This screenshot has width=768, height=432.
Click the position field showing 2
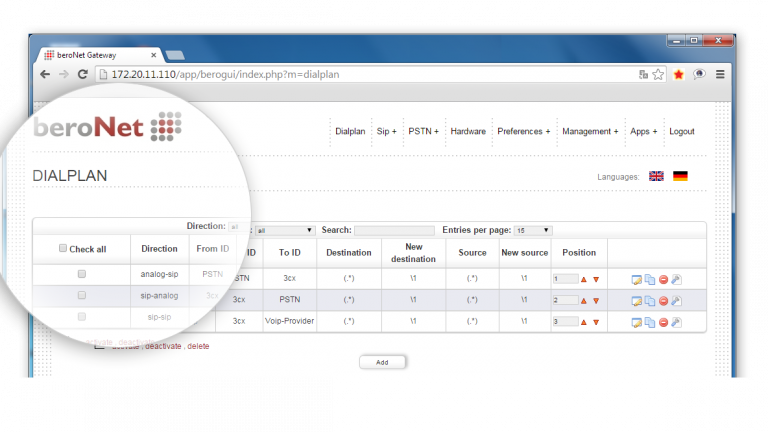(565, 300)
